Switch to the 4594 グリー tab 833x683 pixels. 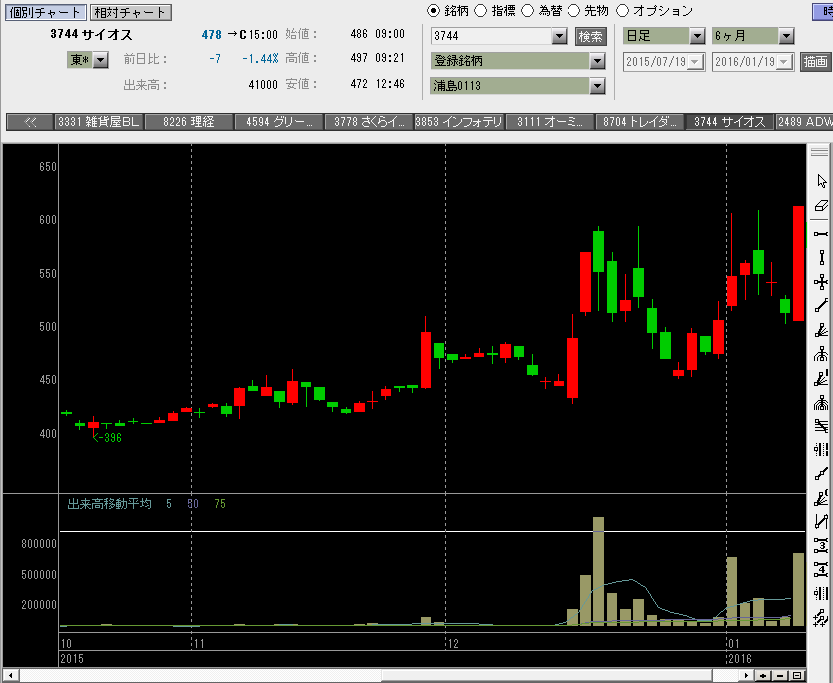pyautogui.click(x=279, y=122)
